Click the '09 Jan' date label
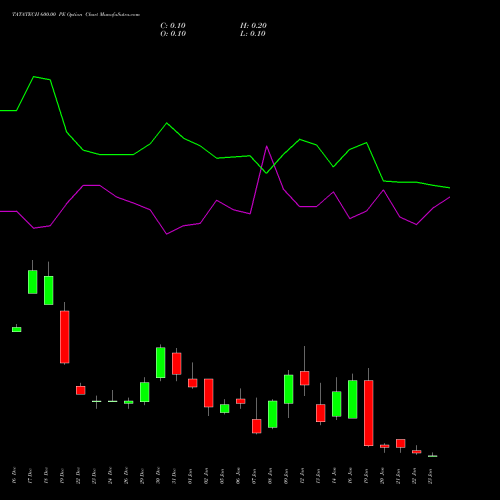The height and width of the screenshot is (500, 500). [x=286, y=476]
